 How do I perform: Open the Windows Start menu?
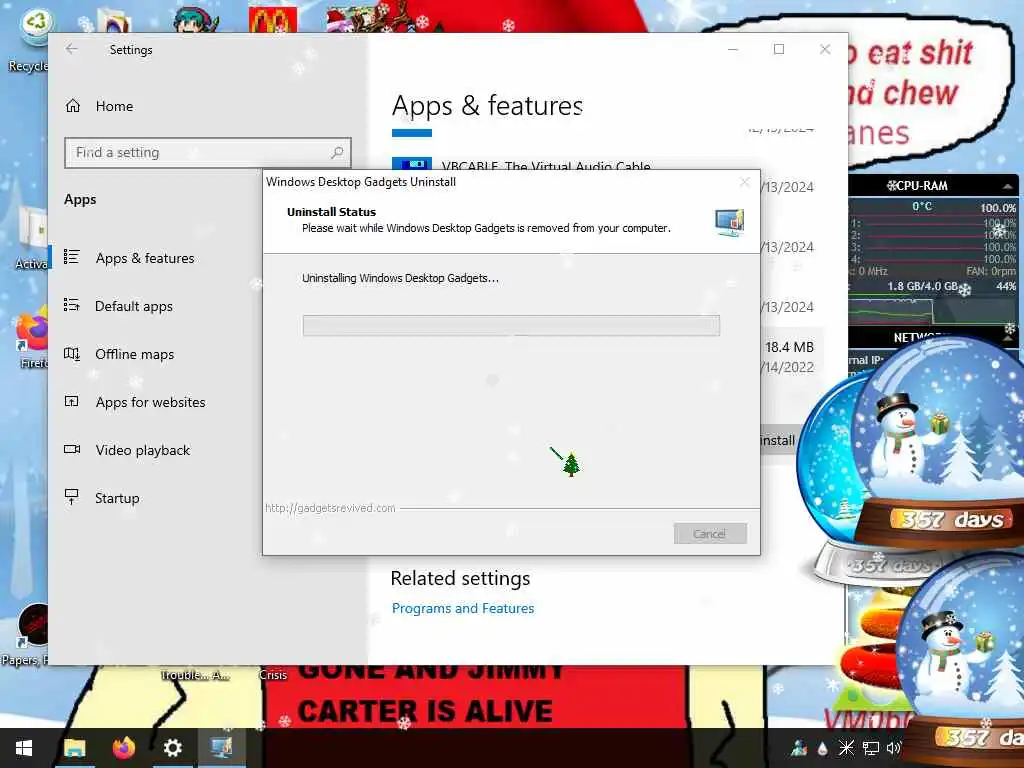(x=24, y=748)
